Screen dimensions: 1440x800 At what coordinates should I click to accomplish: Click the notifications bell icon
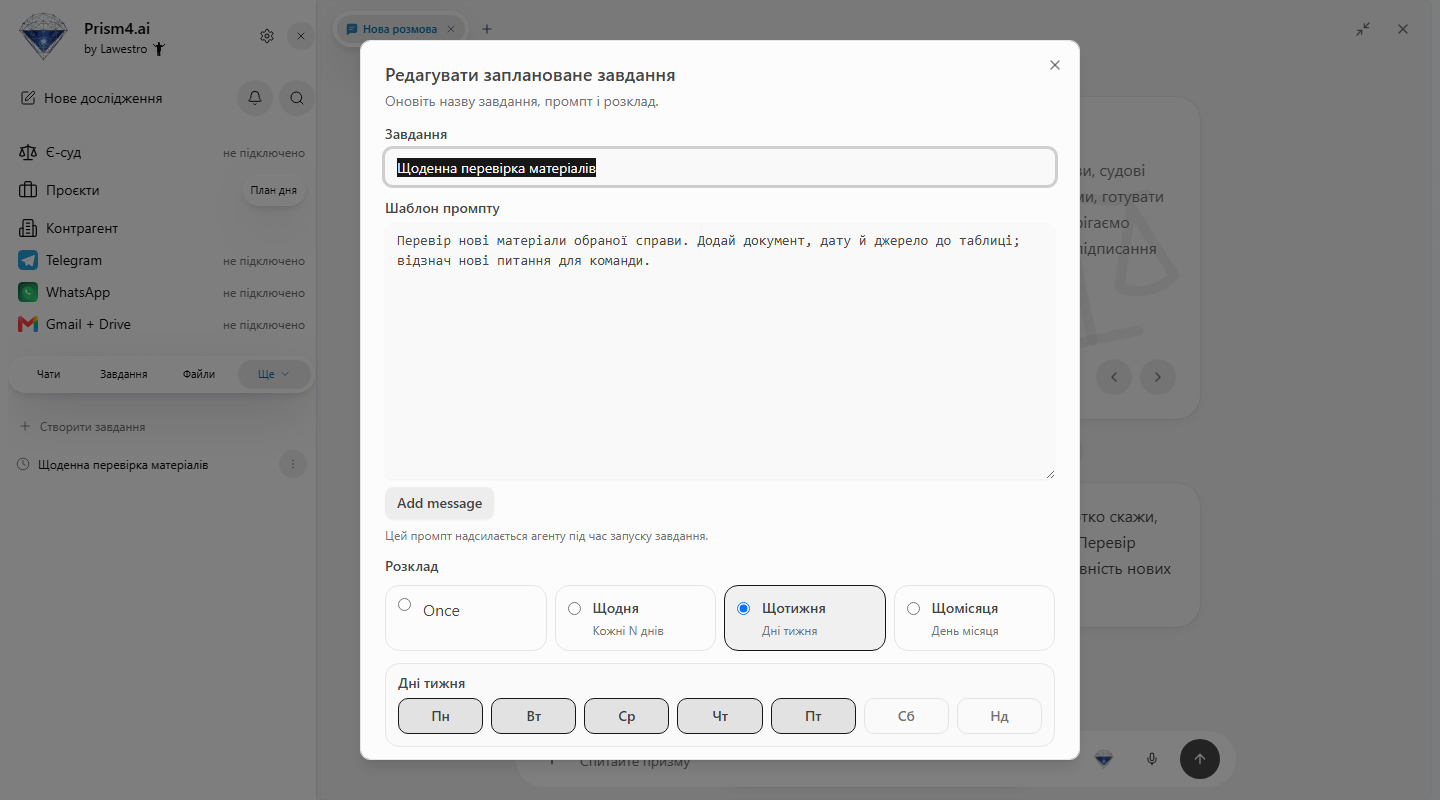[255, 98]
